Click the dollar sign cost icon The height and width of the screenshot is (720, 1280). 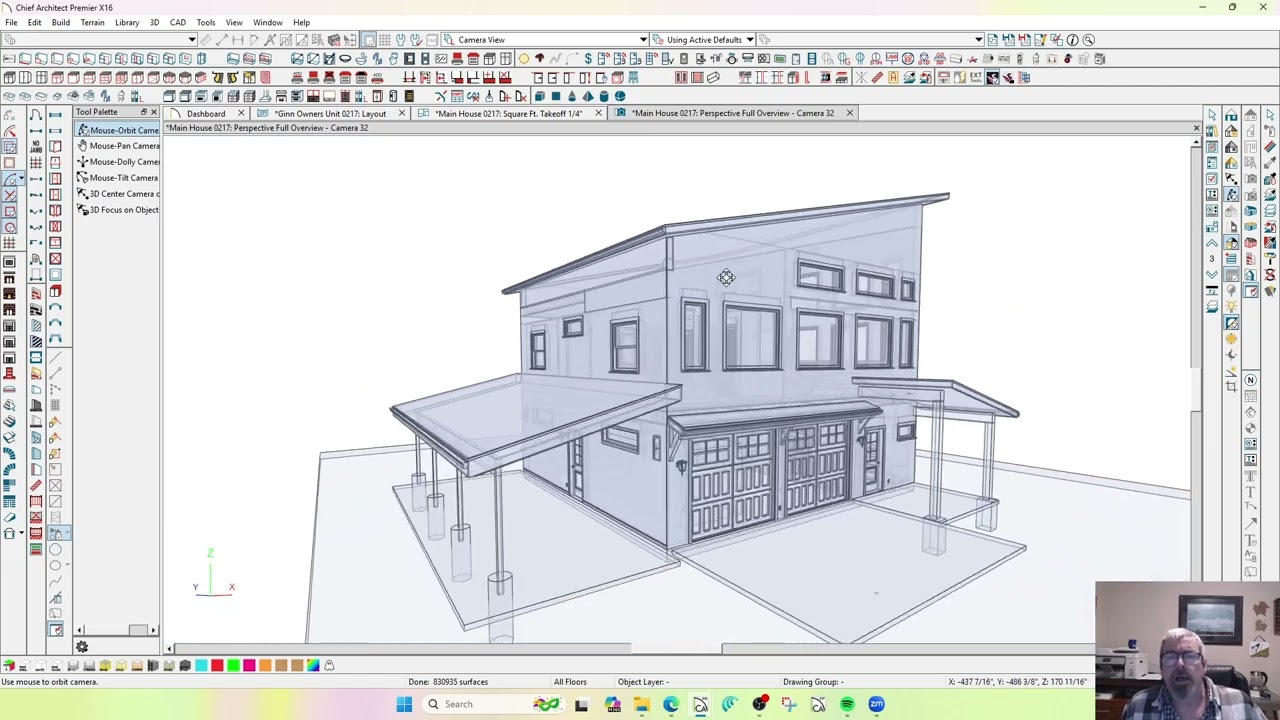(588, 59)
